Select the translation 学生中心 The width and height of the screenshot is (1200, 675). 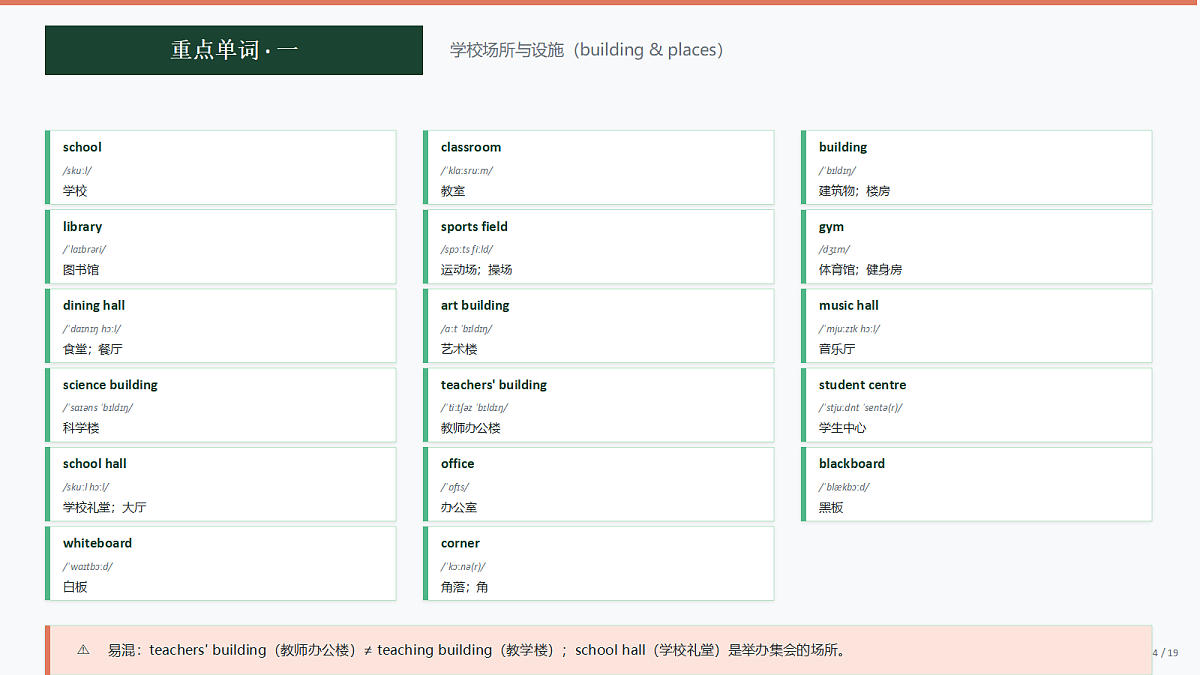843,428
